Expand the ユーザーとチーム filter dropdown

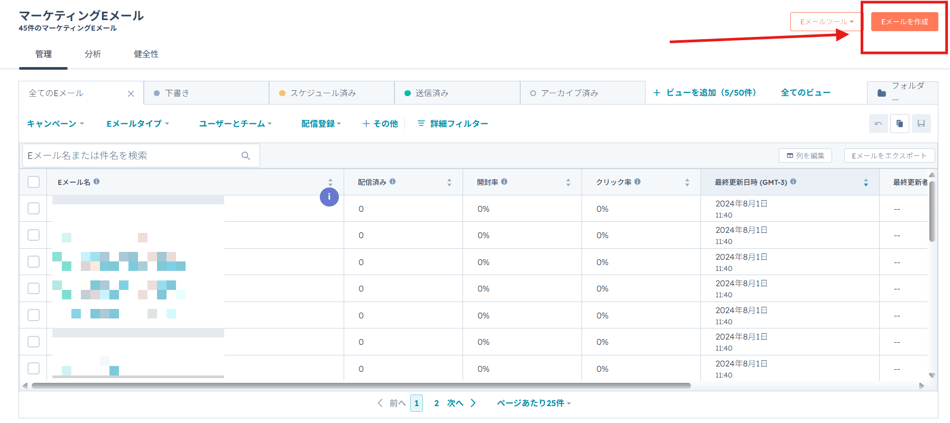(236, 124)
